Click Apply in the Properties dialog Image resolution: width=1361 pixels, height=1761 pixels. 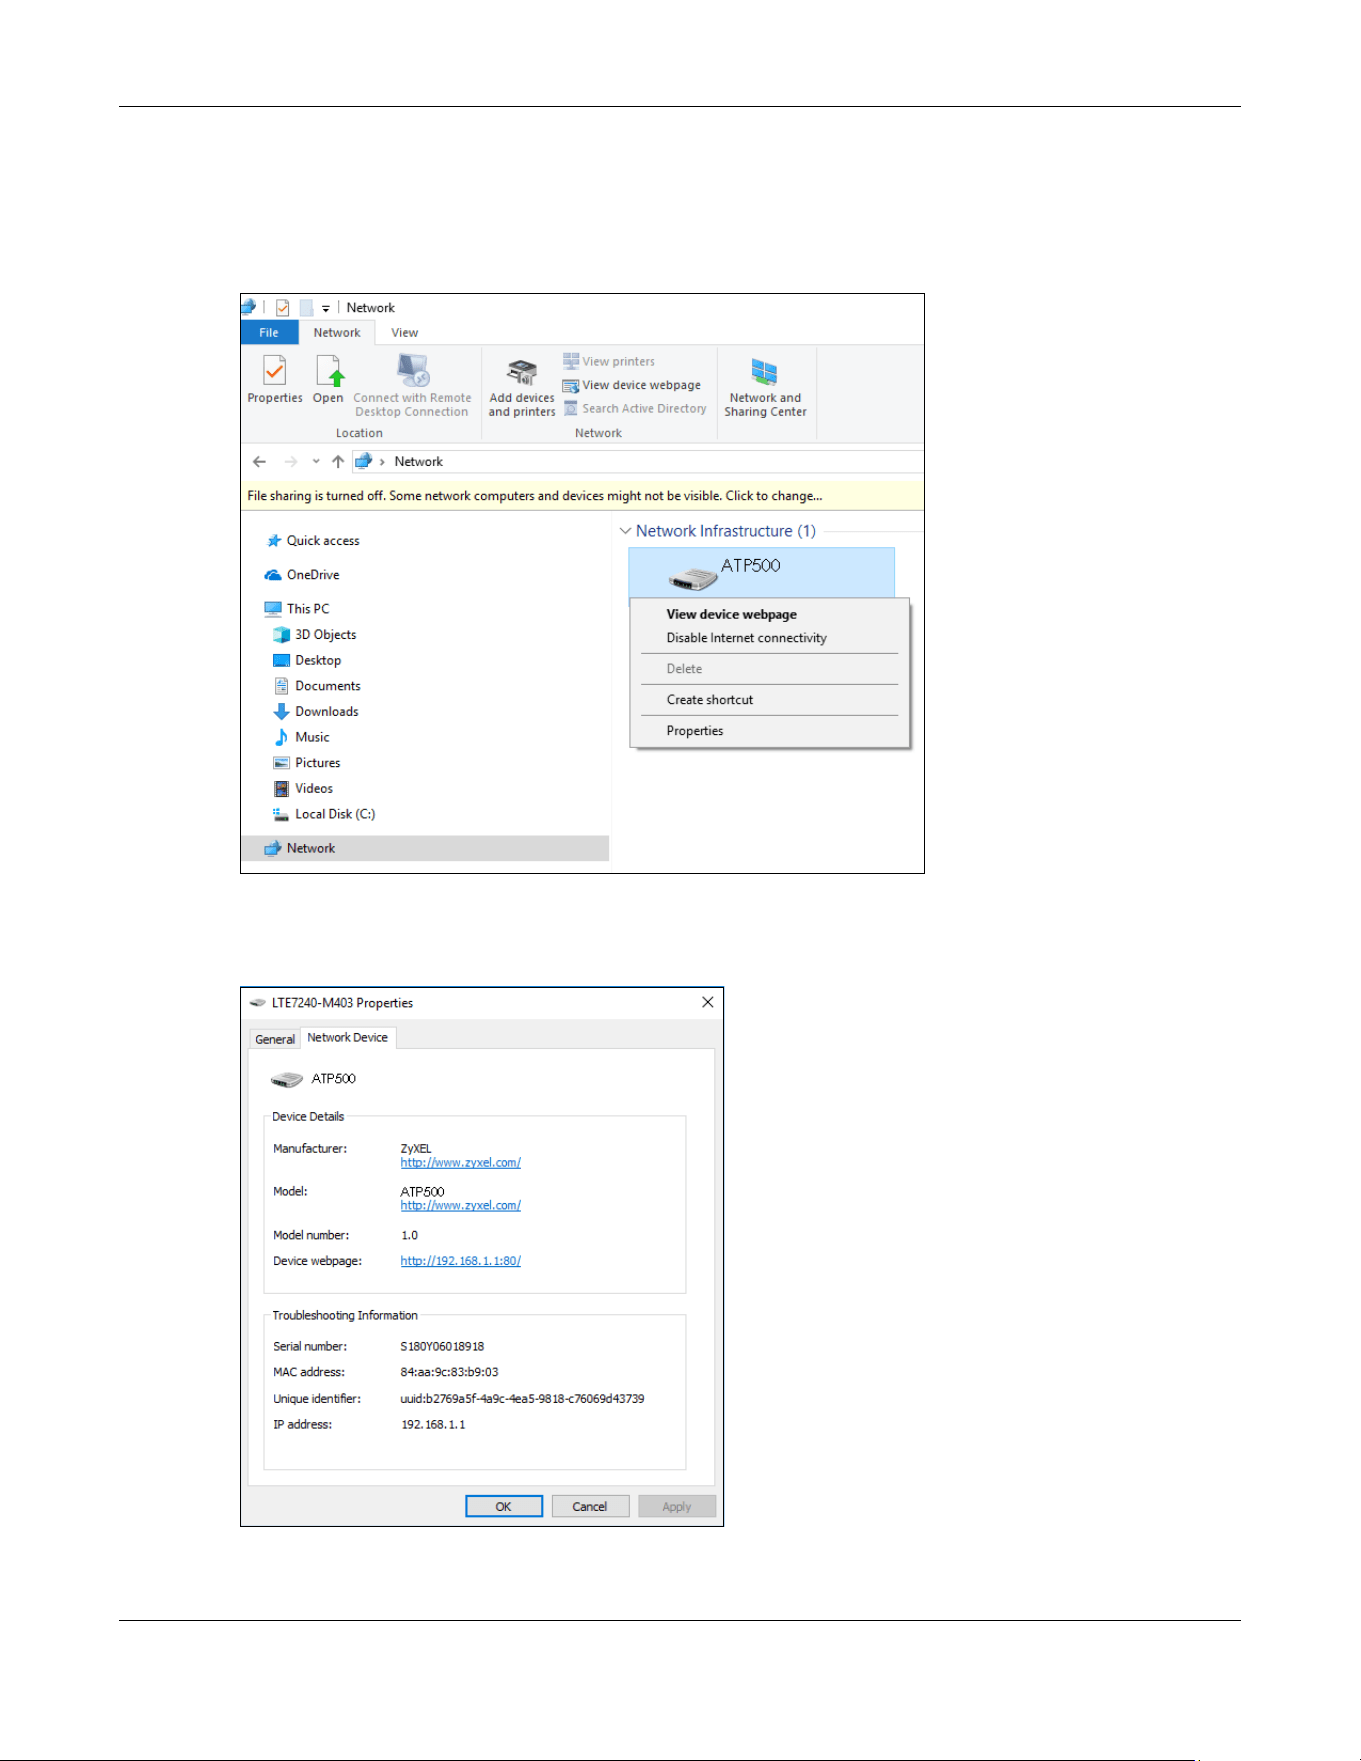[677, 1506]
